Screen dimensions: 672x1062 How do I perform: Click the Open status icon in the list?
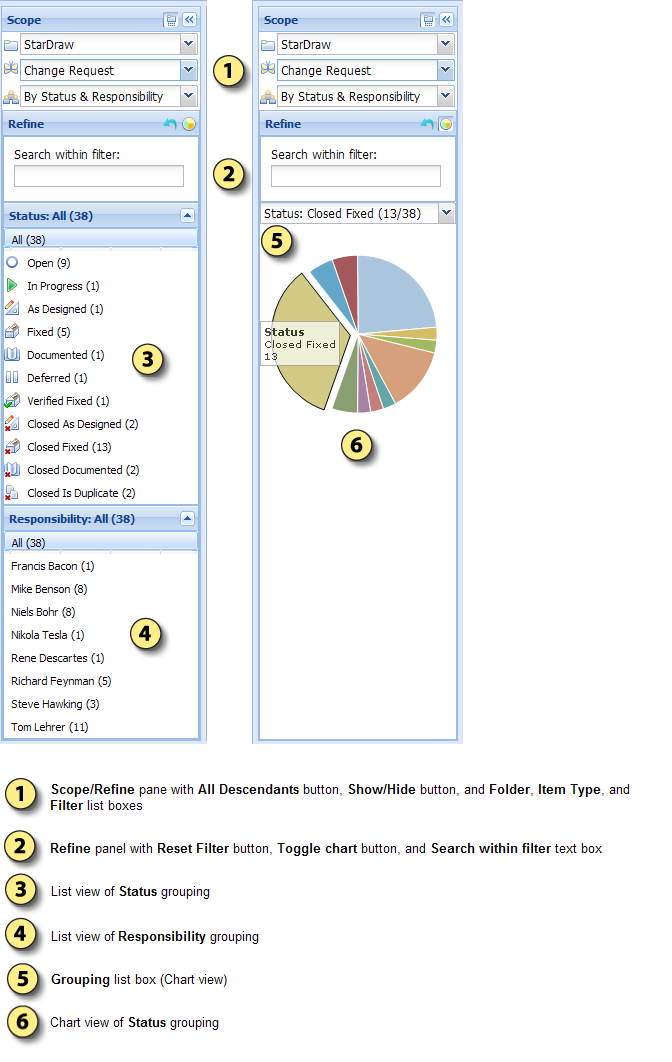pyautogui.click(x=12, y=263)
